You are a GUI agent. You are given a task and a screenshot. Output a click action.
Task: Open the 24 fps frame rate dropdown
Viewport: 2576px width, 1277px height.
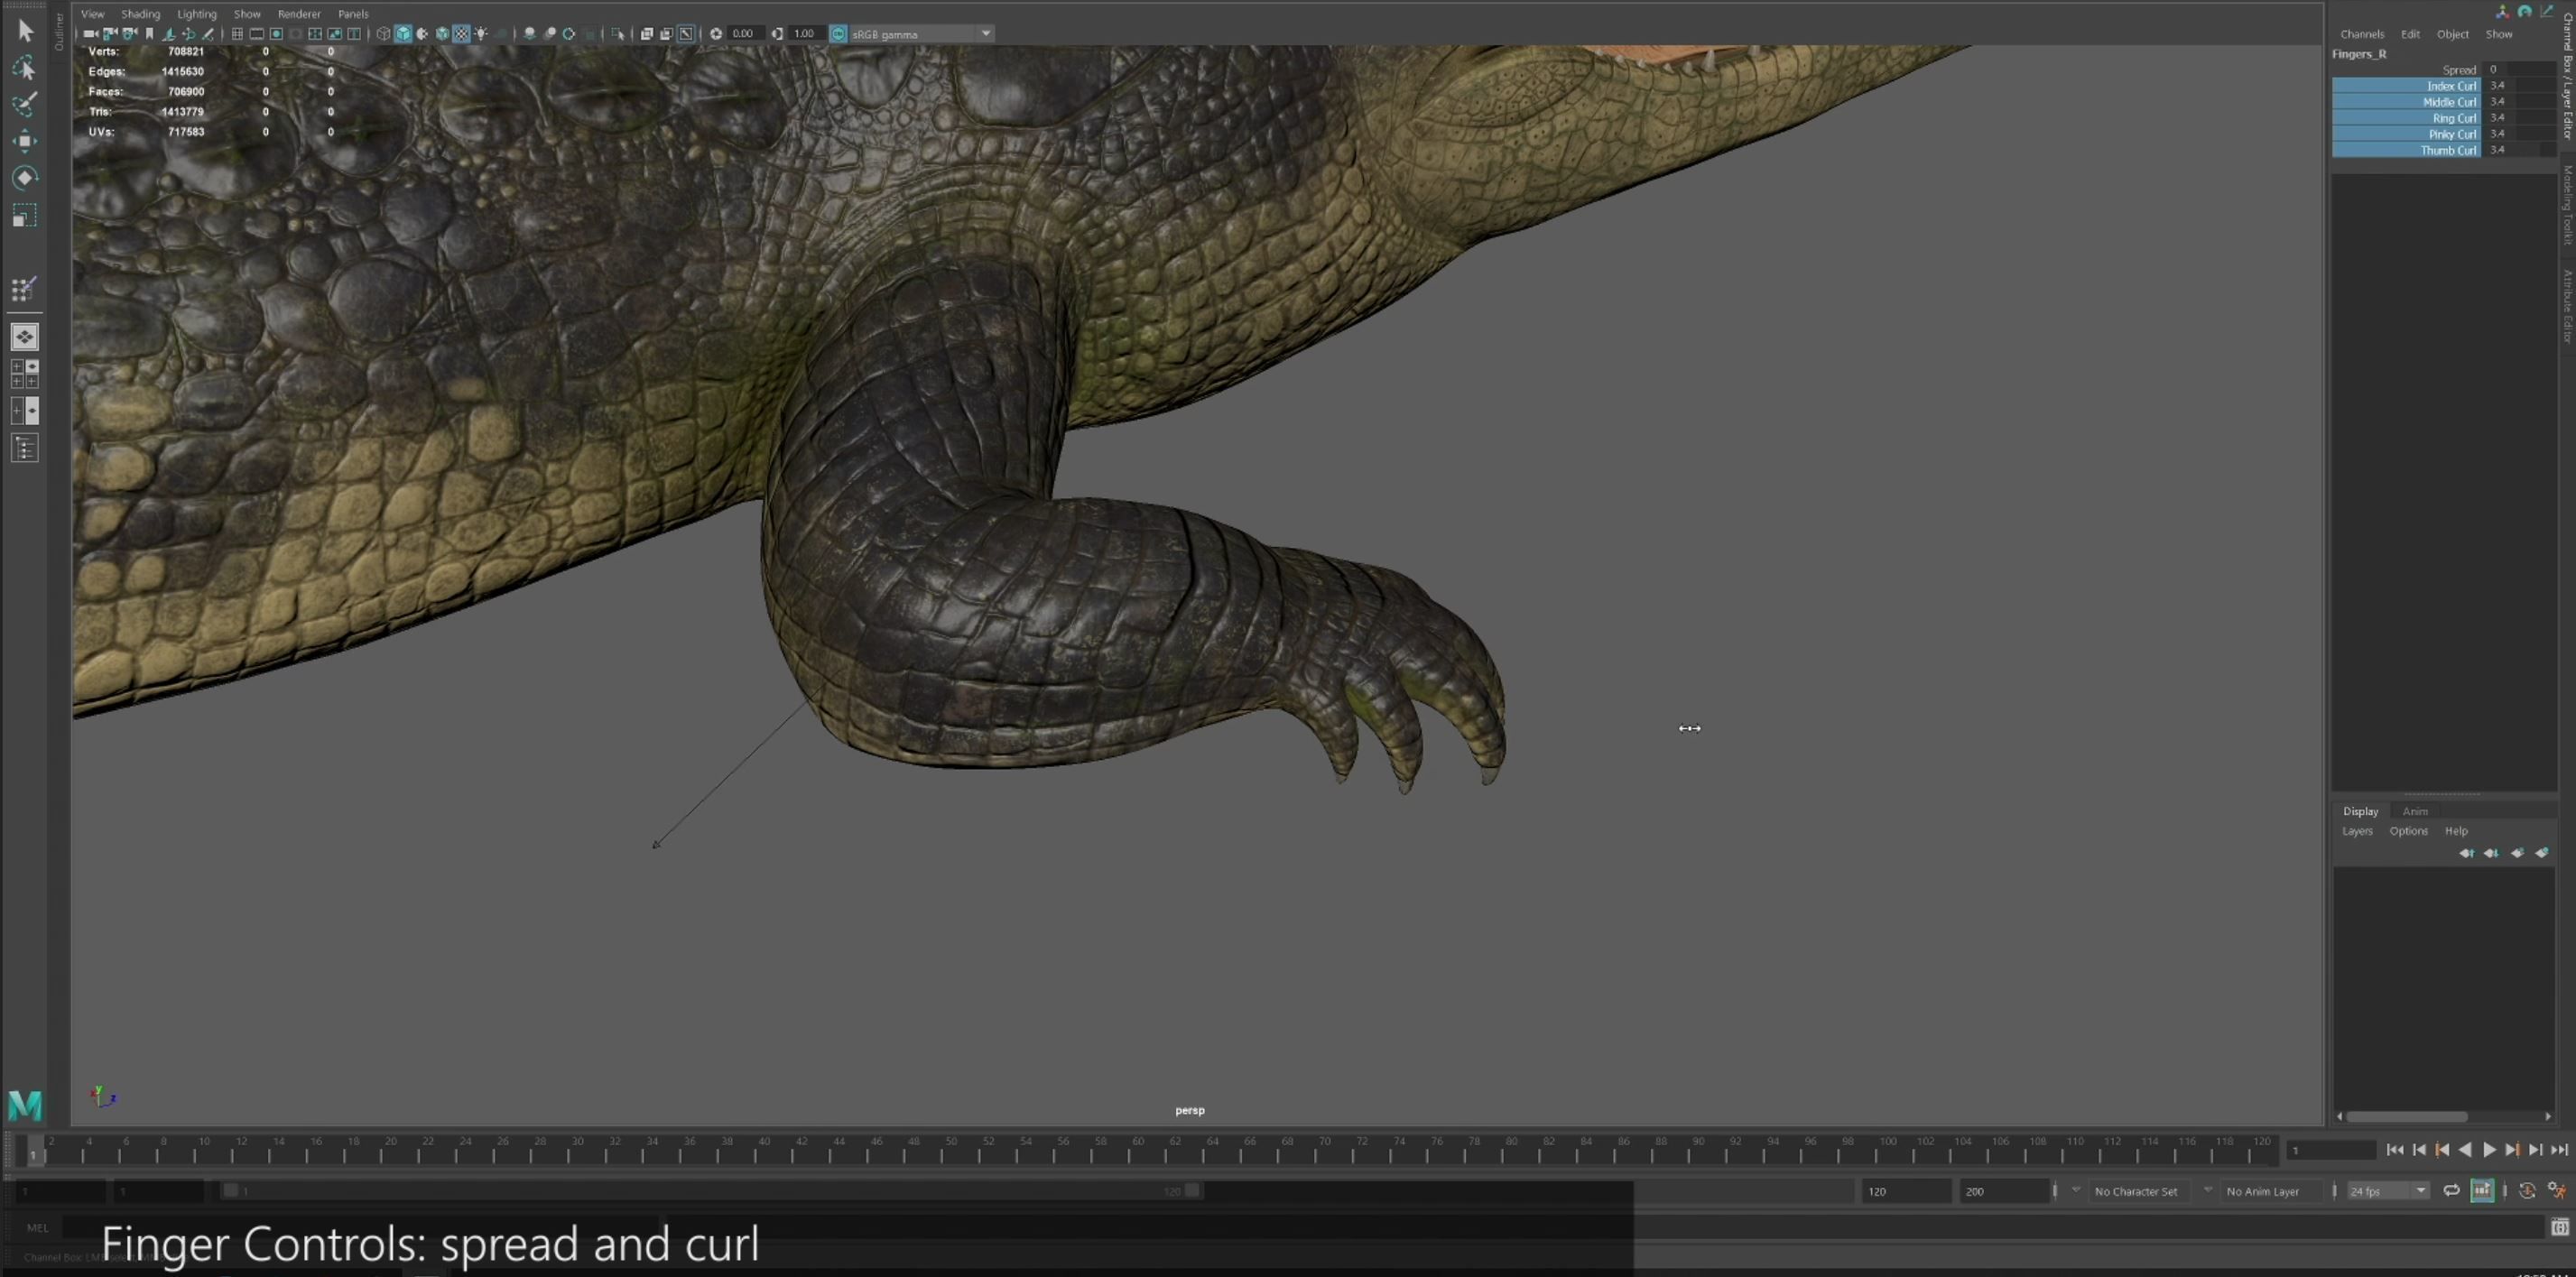[2387, 1191]
